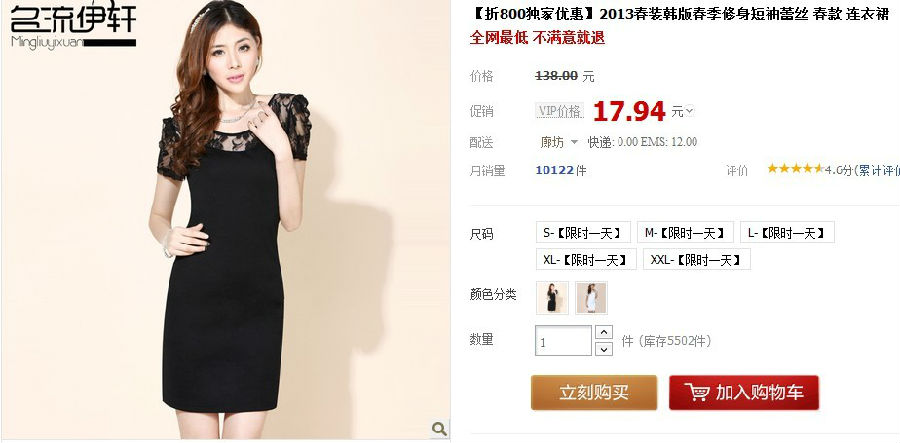Viewport: 900px width, 443px height.
Task: Click the magnifier zoom icon on product photo
Action: tap(439, 428)
